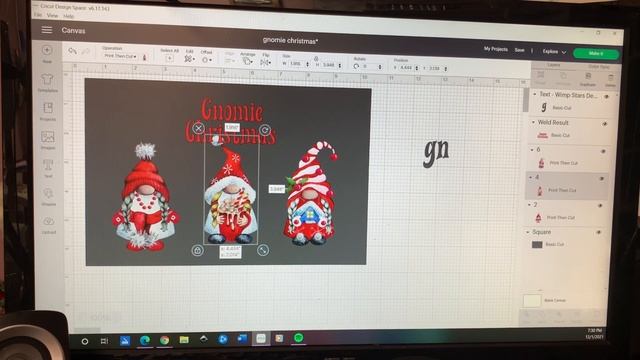Collapse layer 2 in Layers panel

tap(529, 204)
